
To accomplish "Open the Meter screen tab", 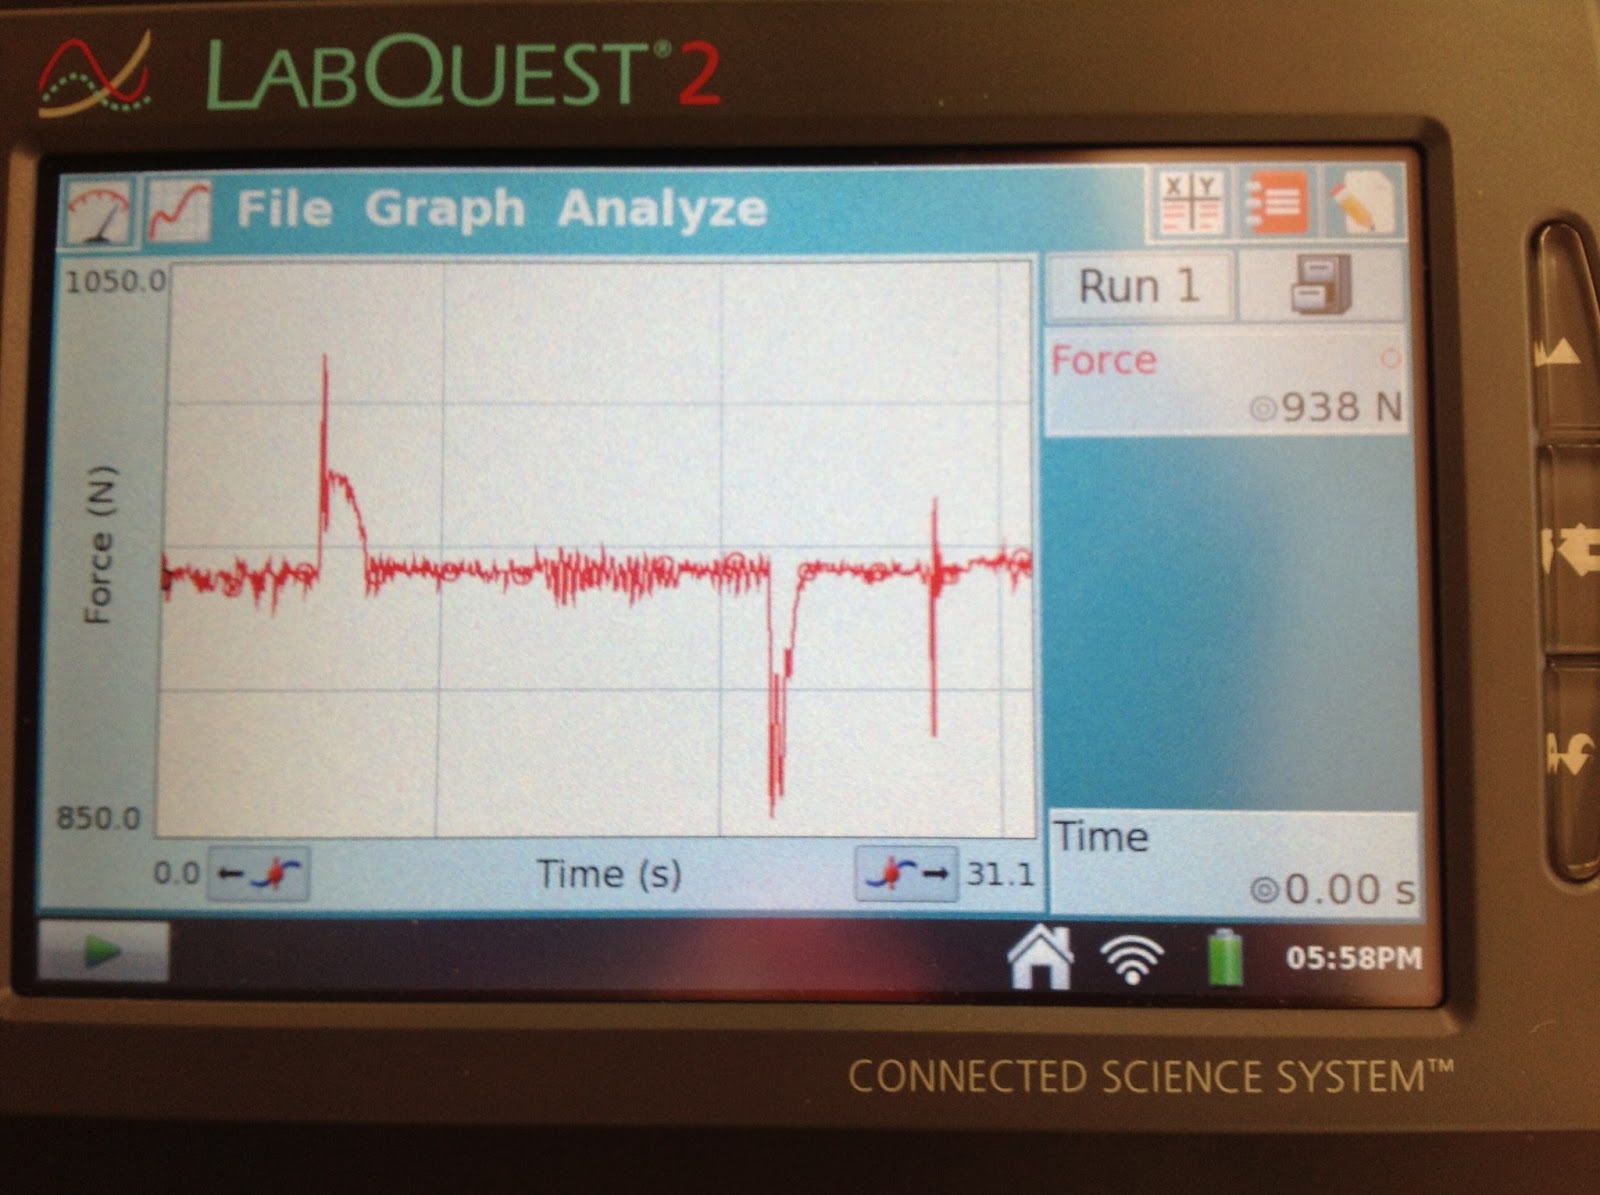I will (x=99, y=211).
